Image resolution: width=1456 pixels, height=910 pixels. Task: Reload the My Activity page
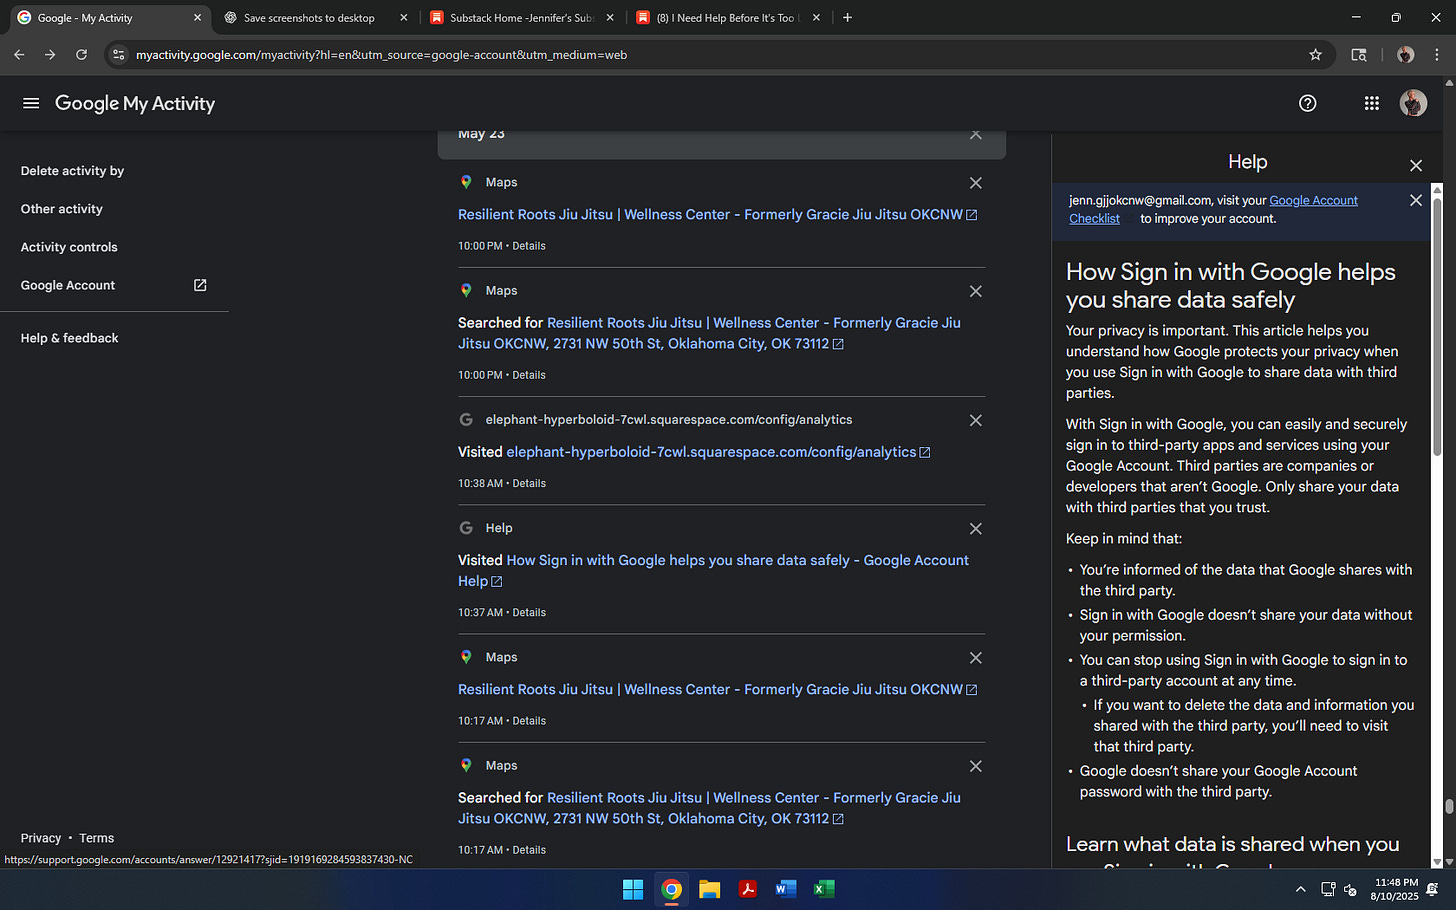pos(82,55)
